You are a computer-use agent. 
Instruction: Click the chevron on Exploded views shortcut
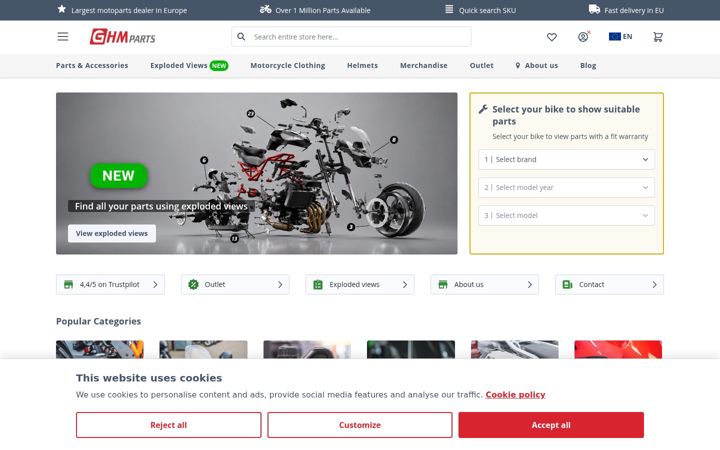tap(405, 285)
